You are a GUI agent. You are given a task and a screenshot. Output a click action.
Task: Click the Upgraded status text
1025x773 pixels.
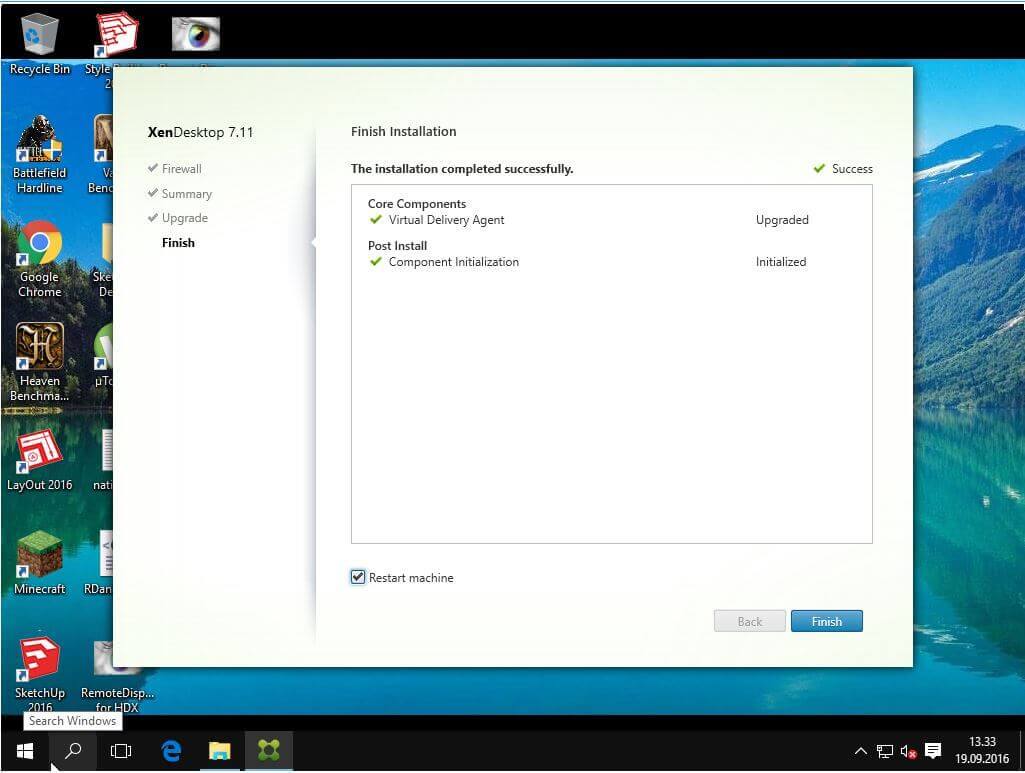[x=782, y=220]
